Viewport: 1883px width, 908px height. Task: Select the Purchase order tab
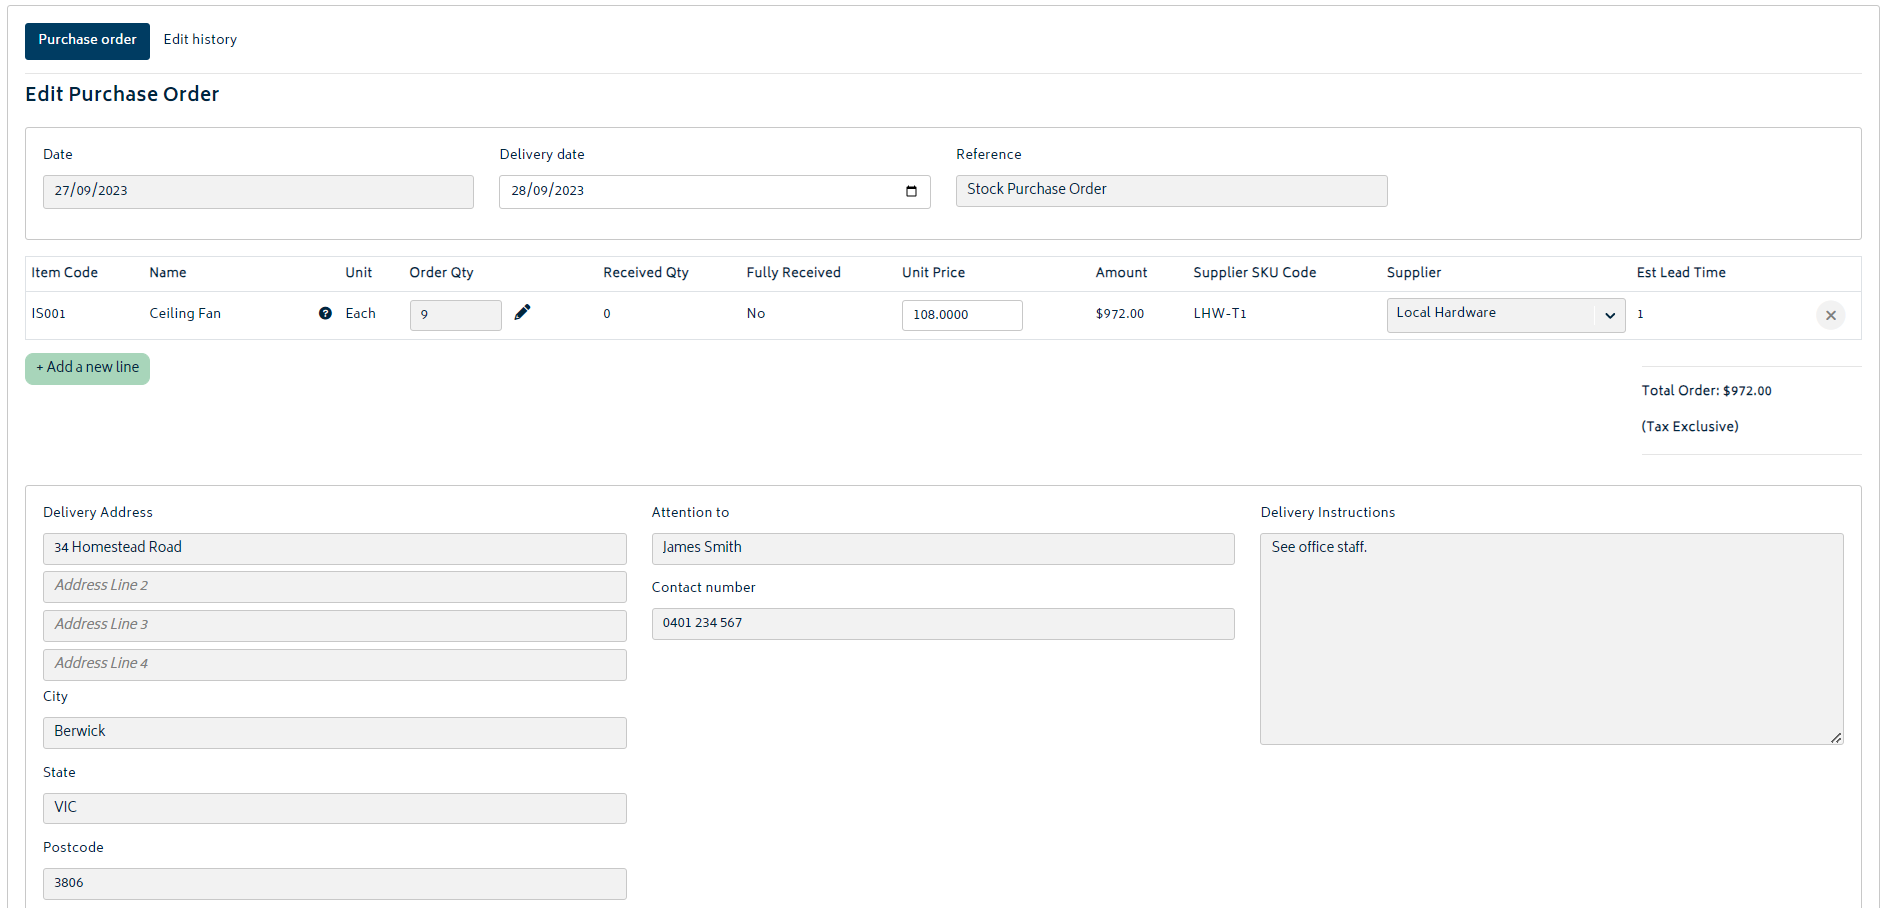pos(87,41)
